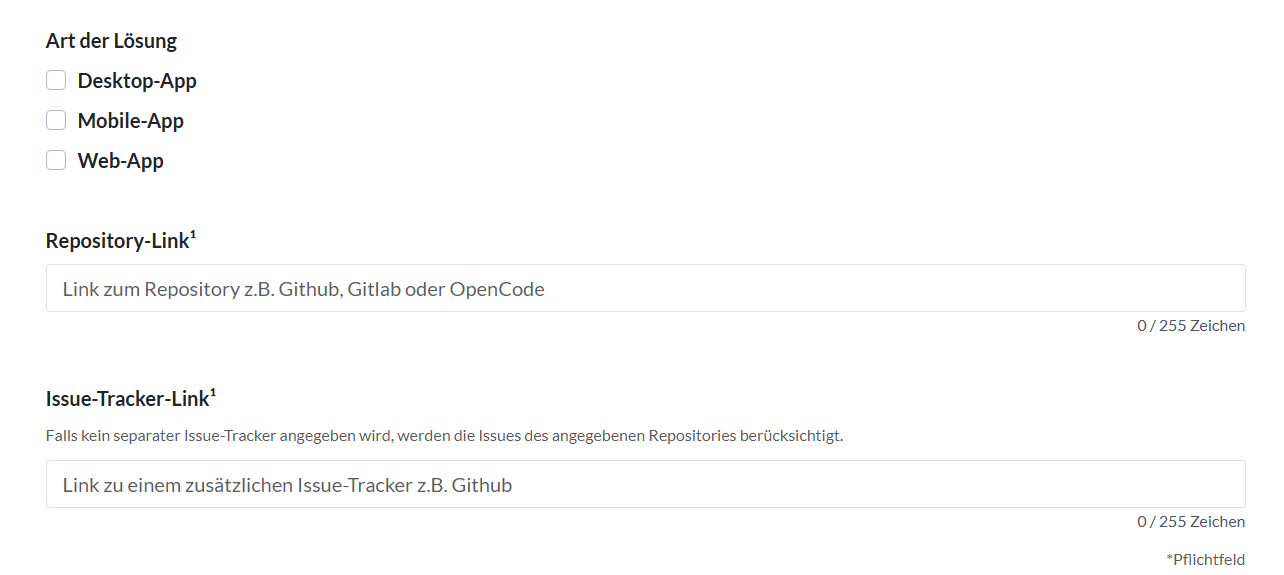The image size is (1284, 575).
Task: Click the word OpenCode in the repository placeholder
Action: point(497,290)
